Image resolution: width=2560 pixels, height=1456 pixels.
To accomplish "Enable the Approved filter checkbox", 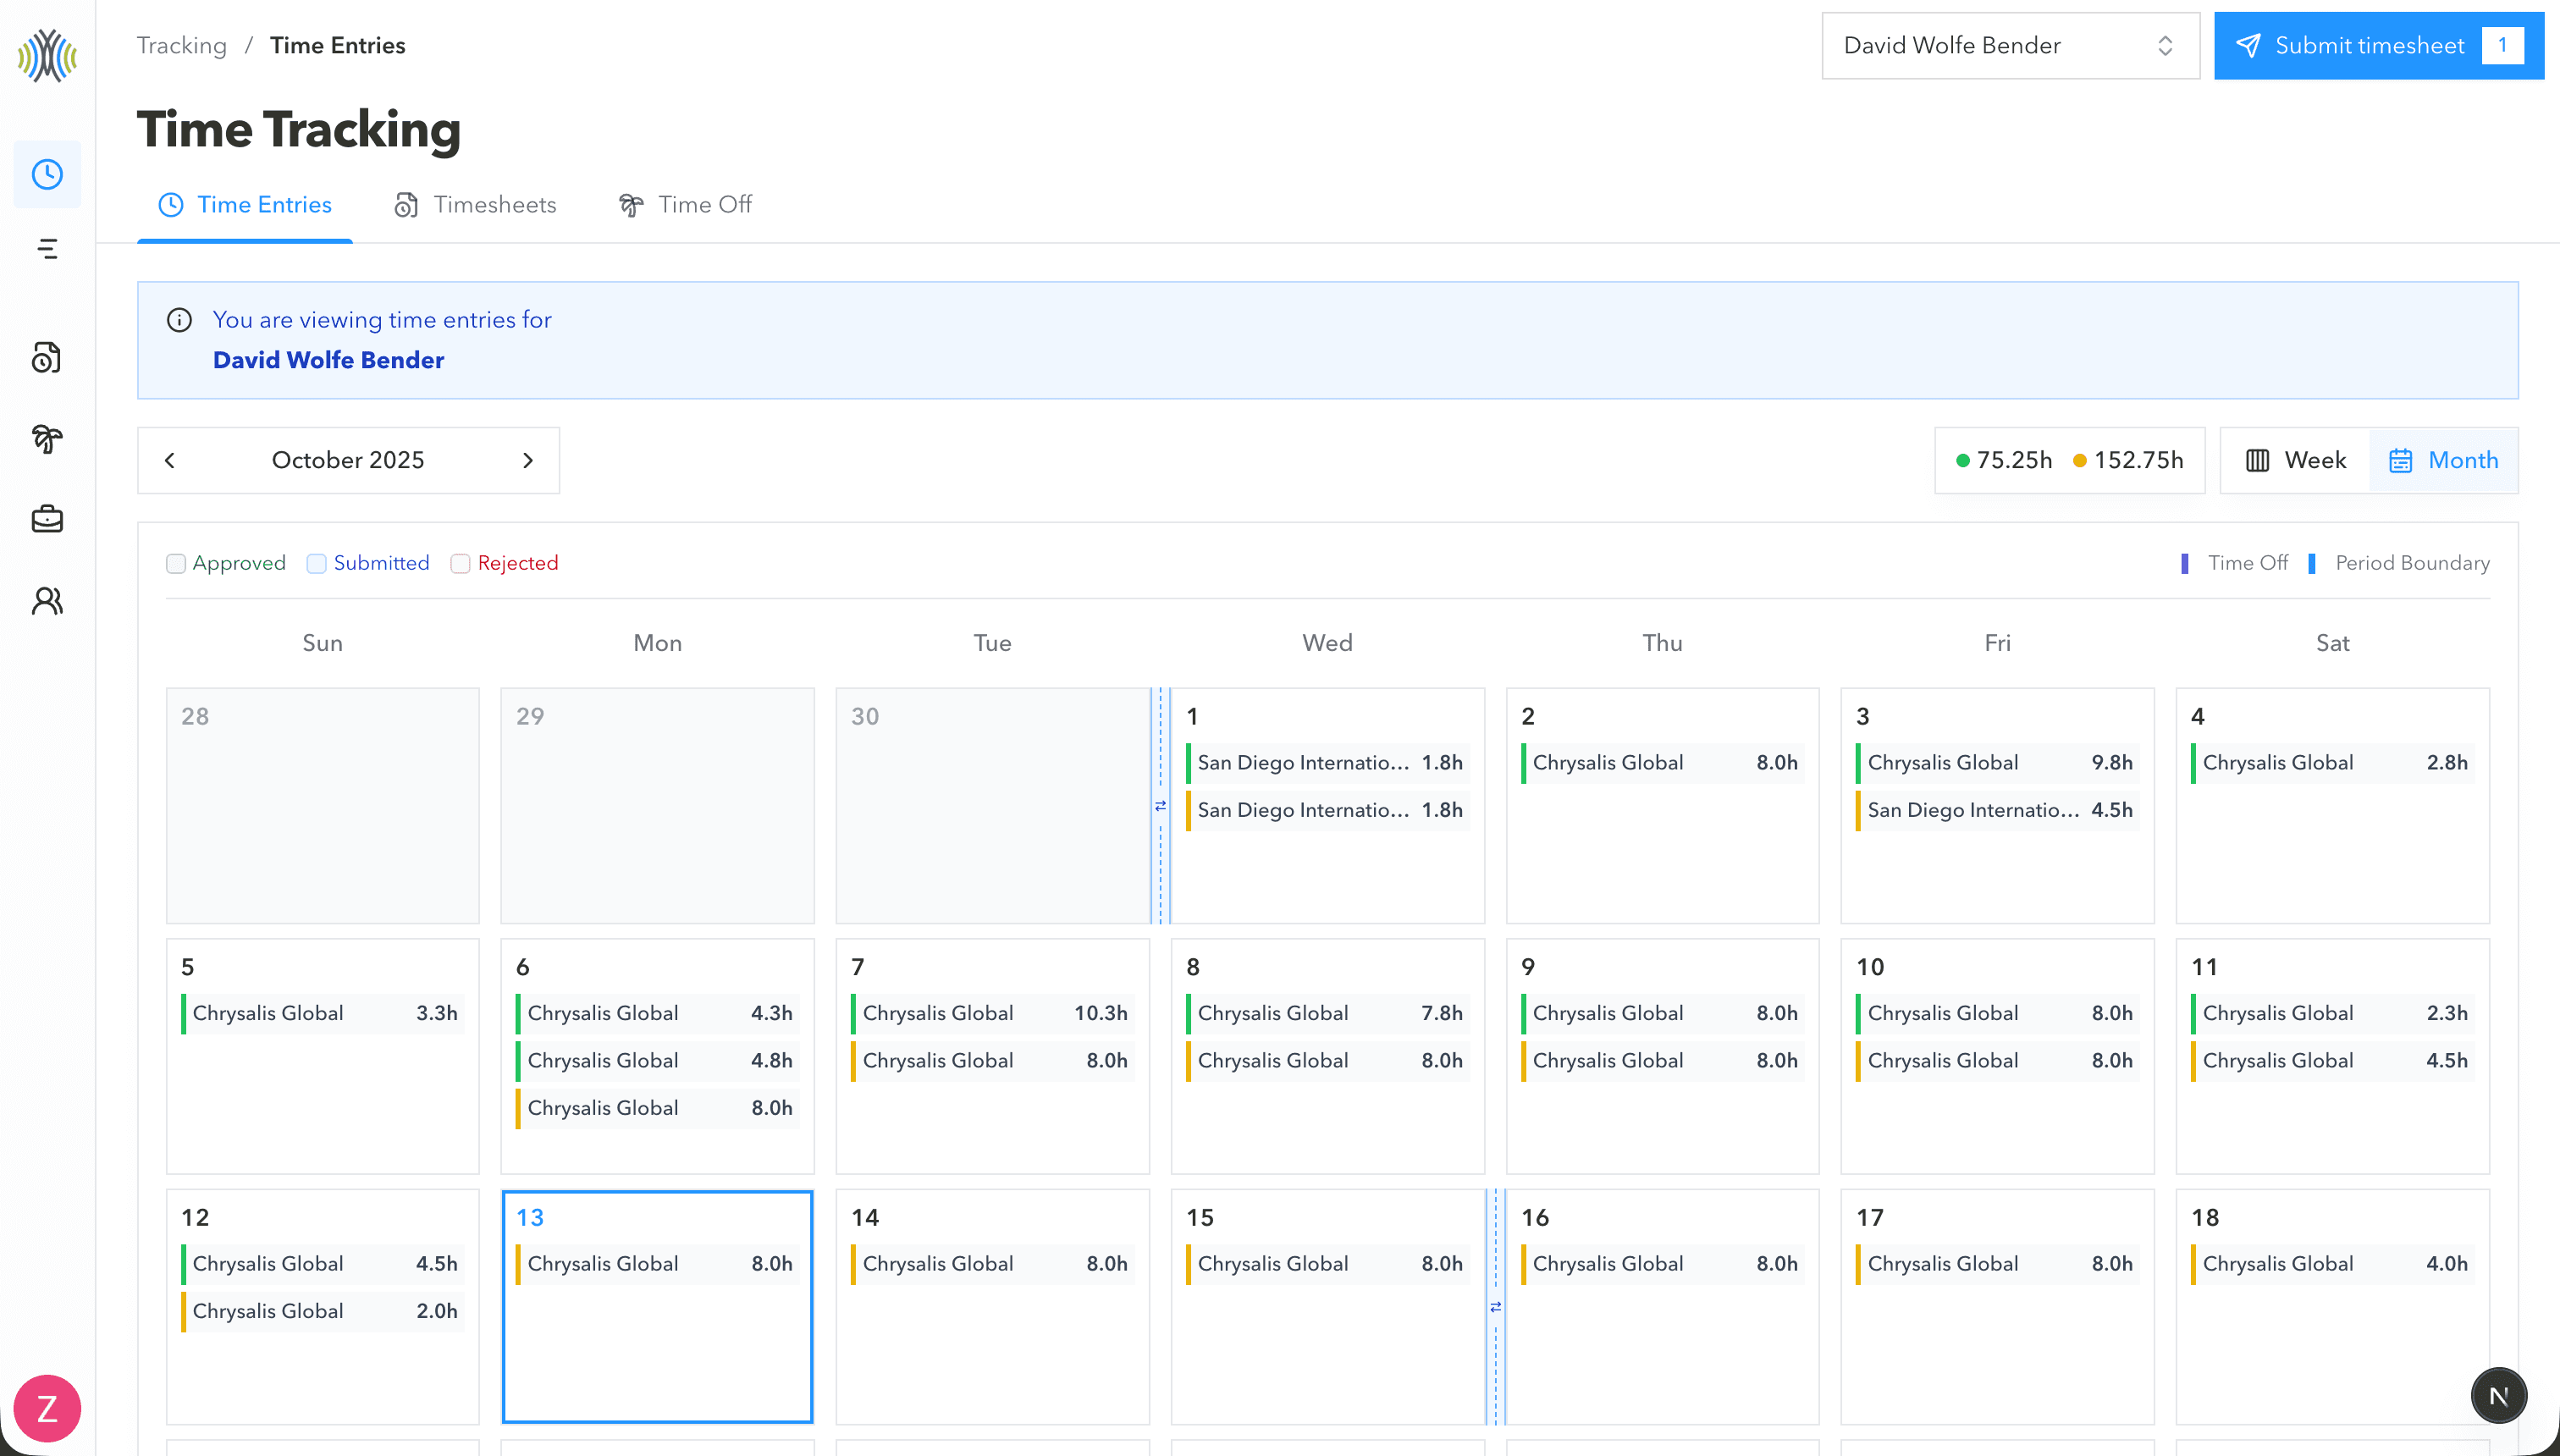I will [x=176, y=563].
